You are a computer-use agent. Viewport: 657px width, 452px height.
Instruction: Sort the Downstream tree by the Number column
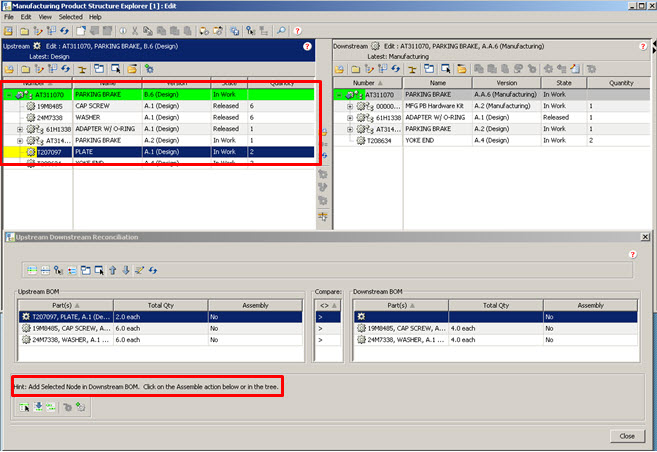[x=367, y=83]
